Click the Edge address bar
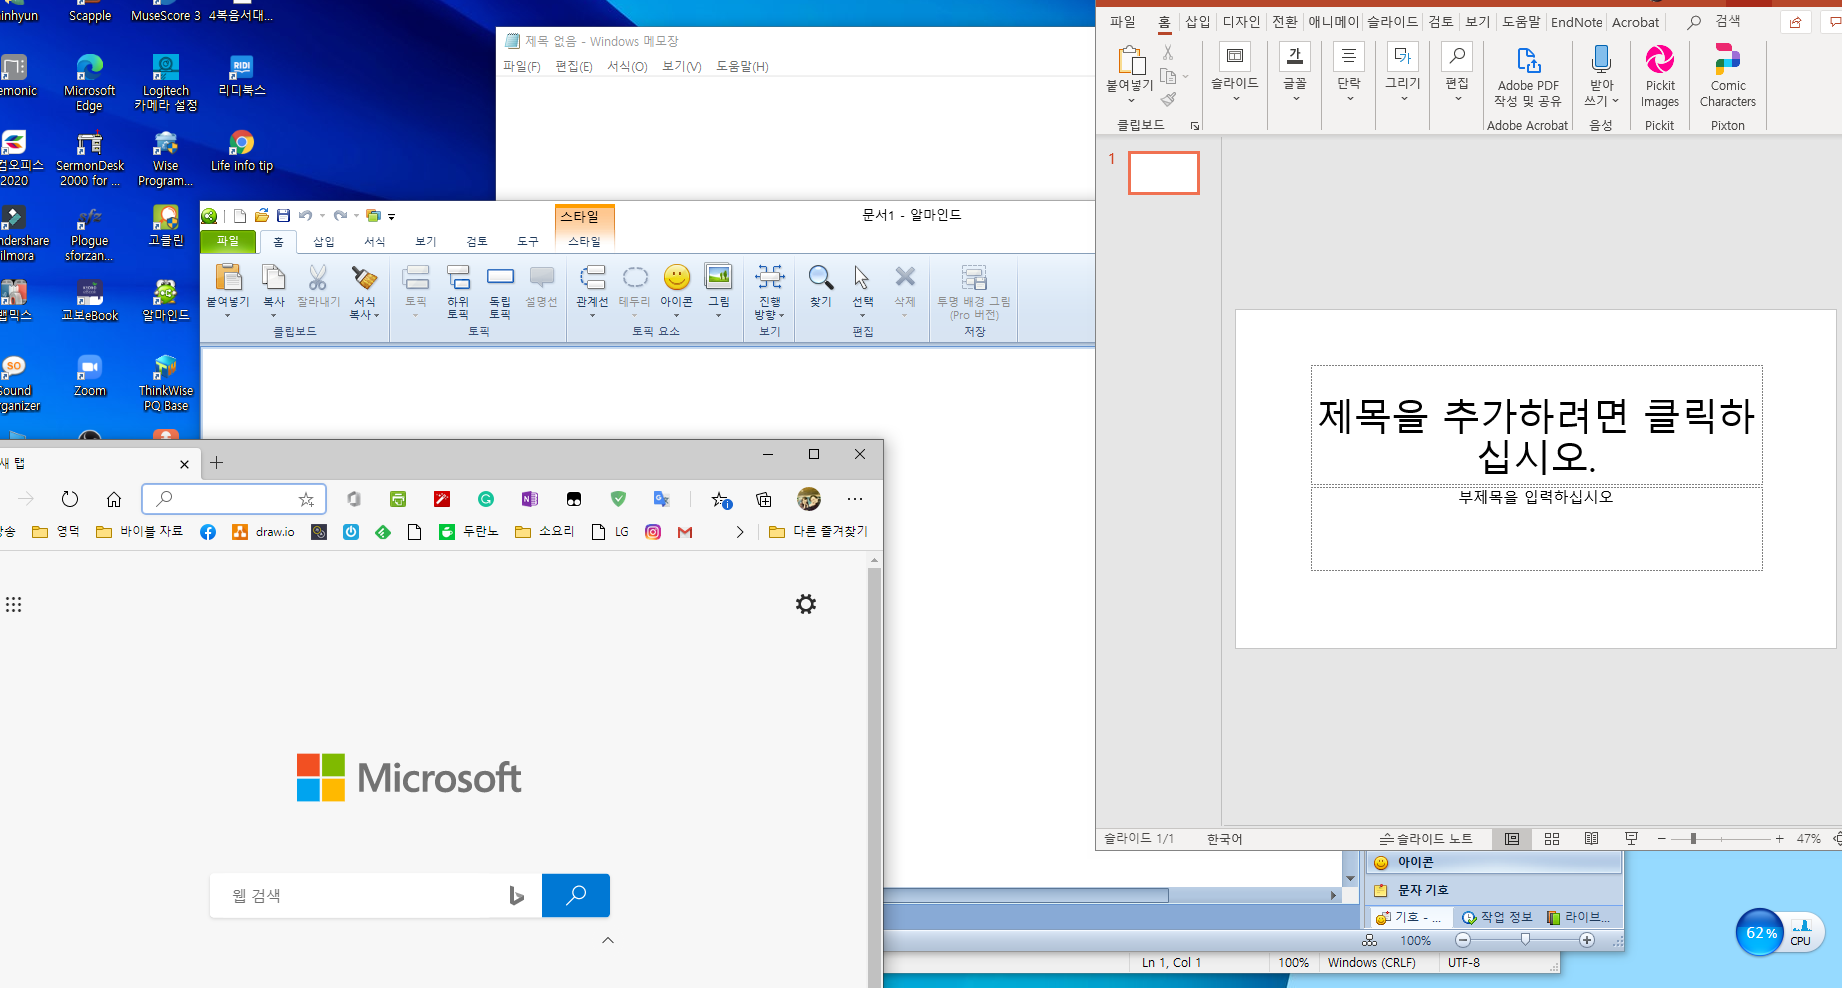Viewport: 1842px width, 988px height. (234, 499)
